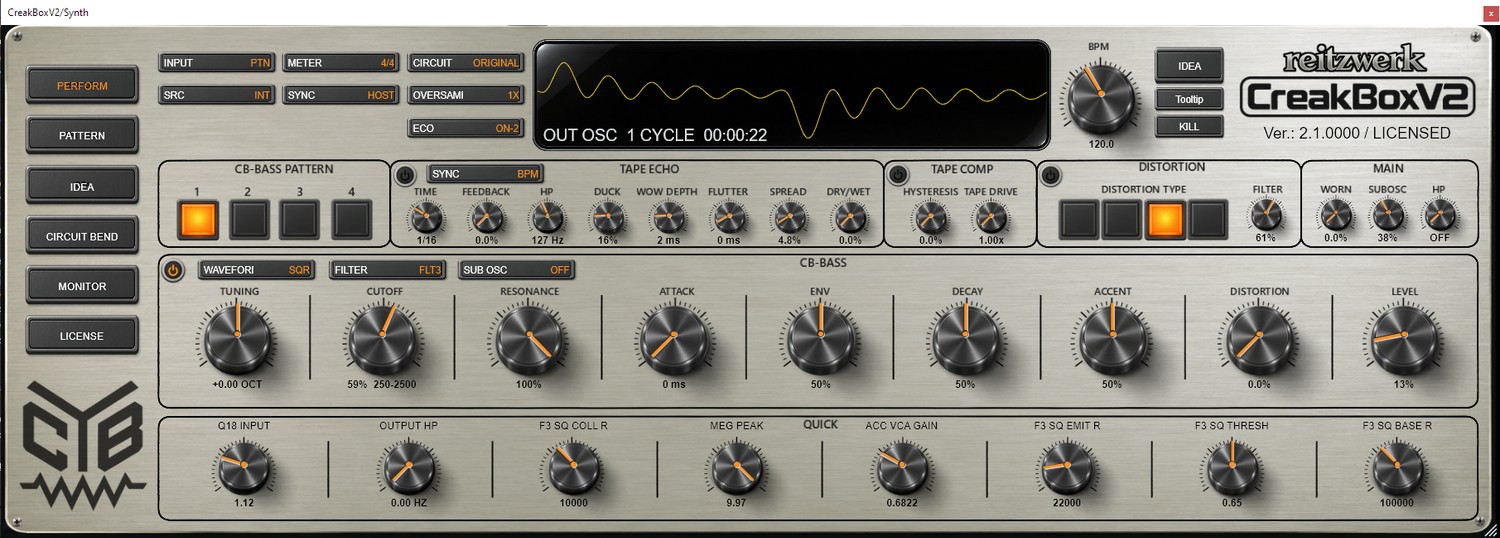Click the ATTACK knob
Screen dimensions: 1500x538
coord(675,336)
